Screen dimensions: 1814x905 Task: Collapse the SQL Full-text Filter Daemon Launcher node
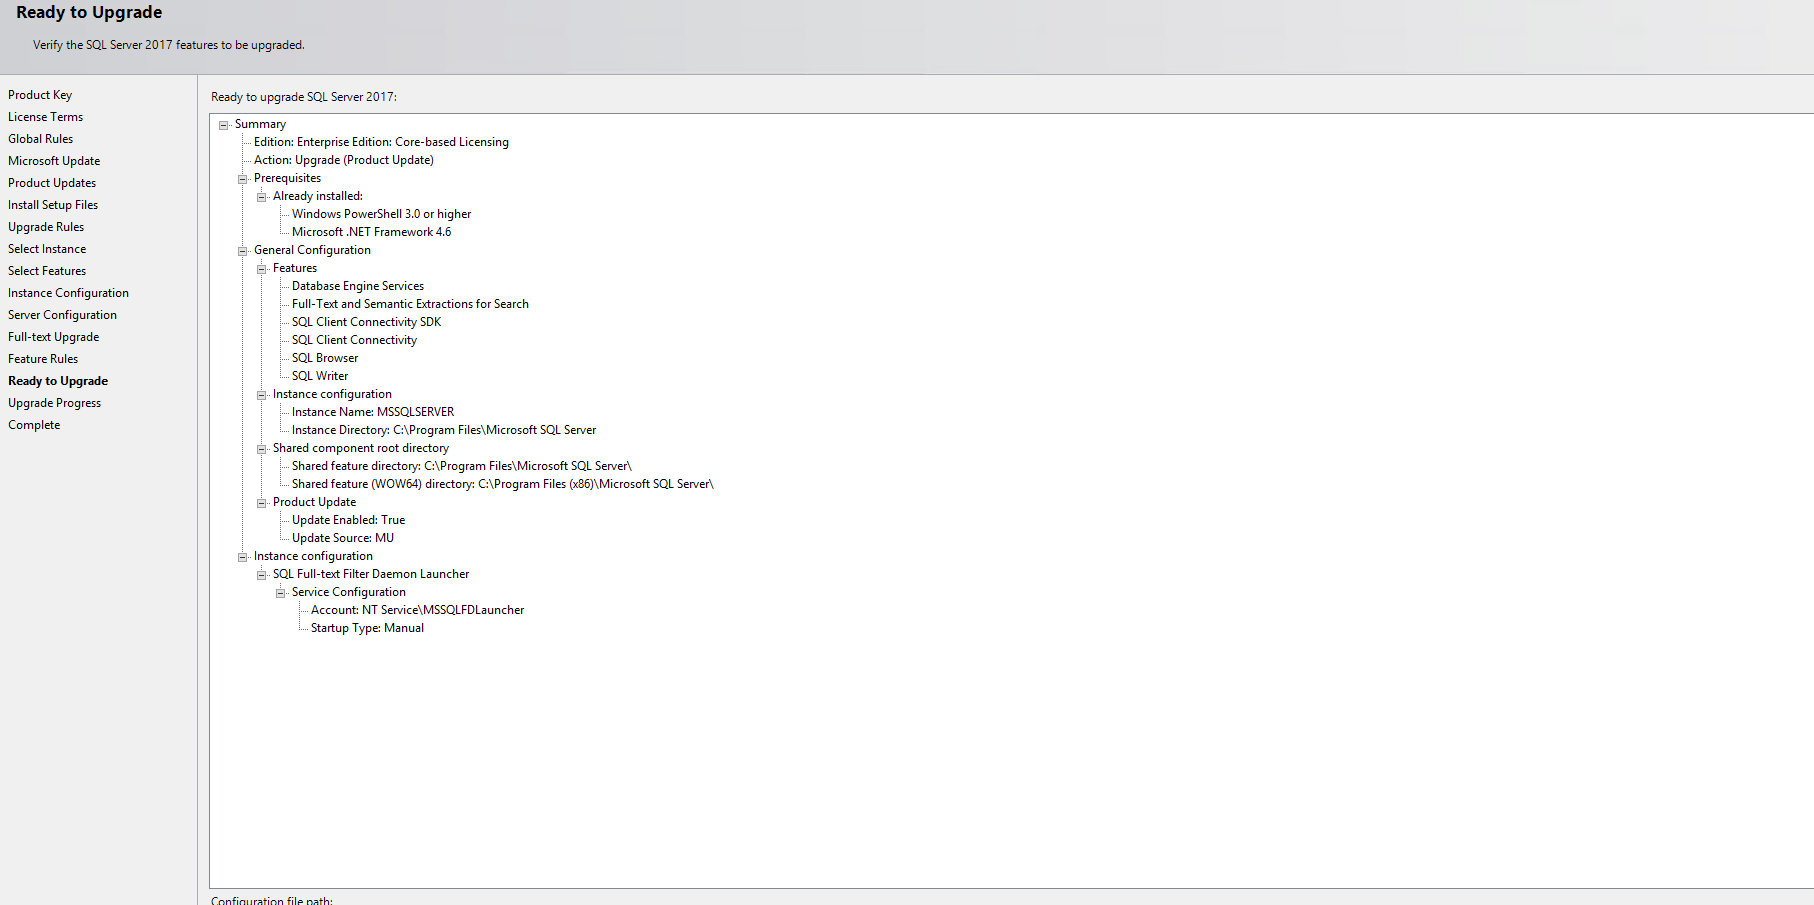(262, 575)
